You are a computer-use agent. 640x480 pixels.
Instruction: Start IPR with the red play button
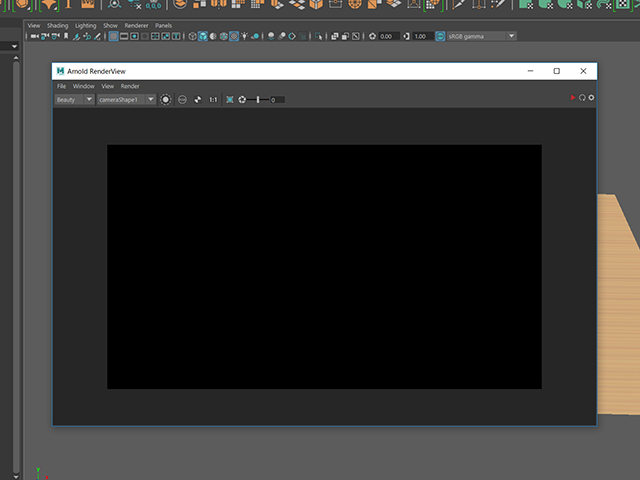(x=573, y=98)
